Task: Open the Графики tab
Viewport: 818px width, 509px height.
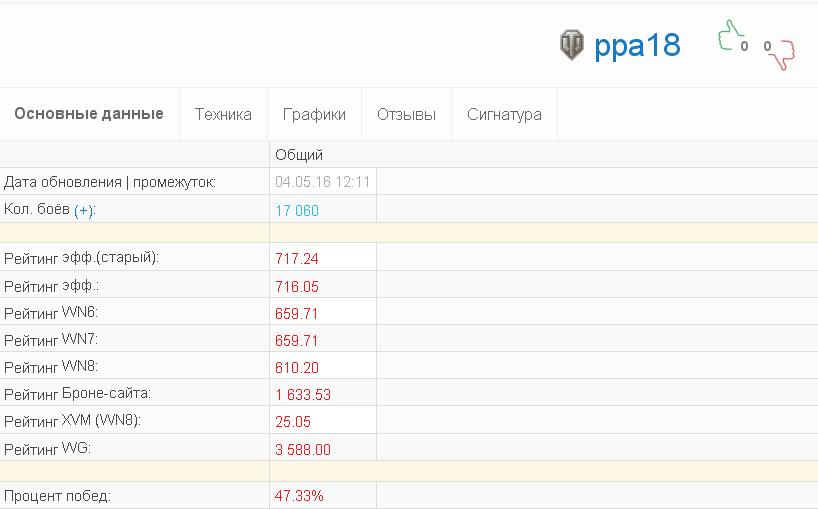Action: coord(314,114)
